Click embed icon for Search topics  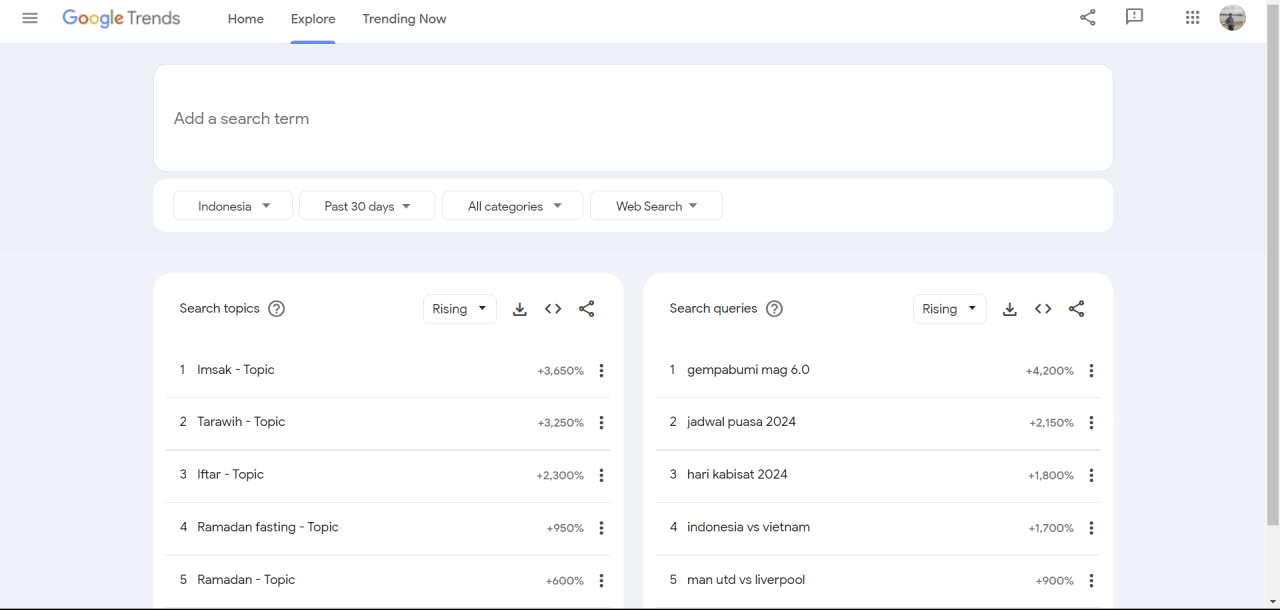coord(553,309)
